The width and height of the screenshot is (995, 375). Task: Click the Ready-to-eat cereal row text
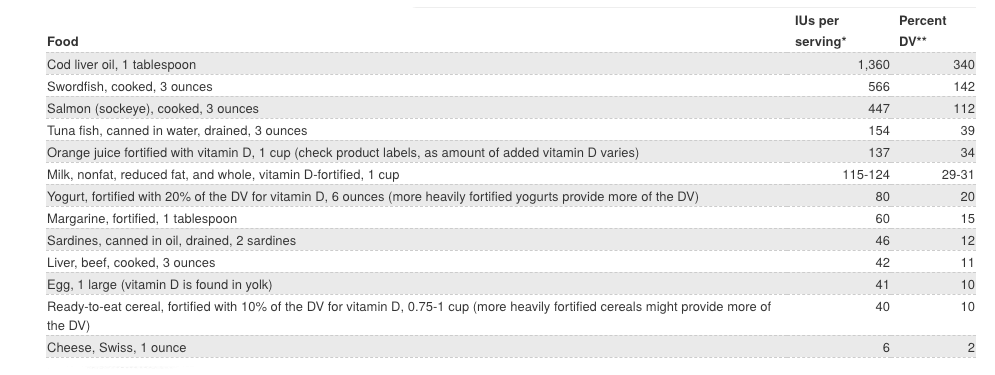pyautogui.click(x=409, y=316)
